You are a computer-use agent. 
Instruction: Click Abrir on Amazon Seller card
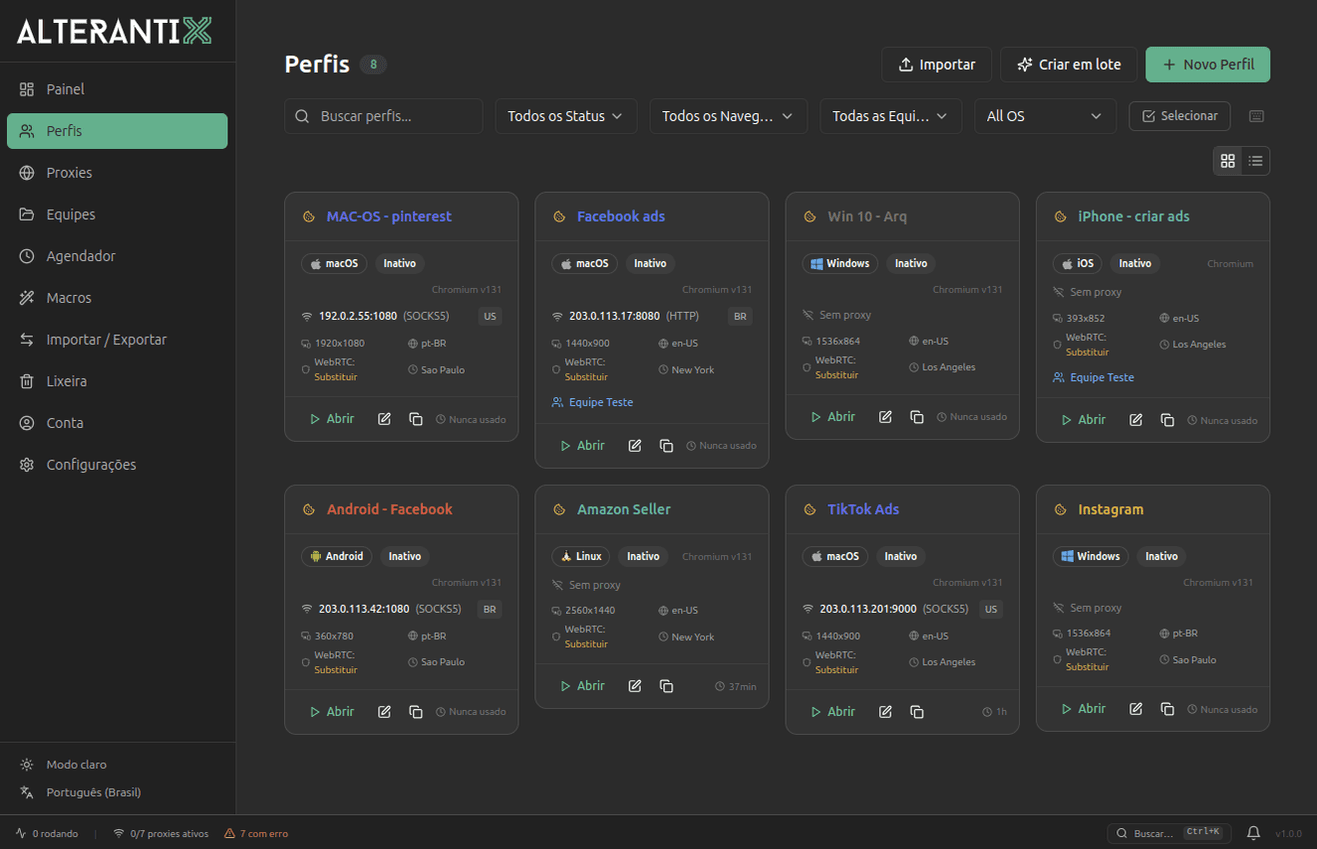tap(583, 686)
